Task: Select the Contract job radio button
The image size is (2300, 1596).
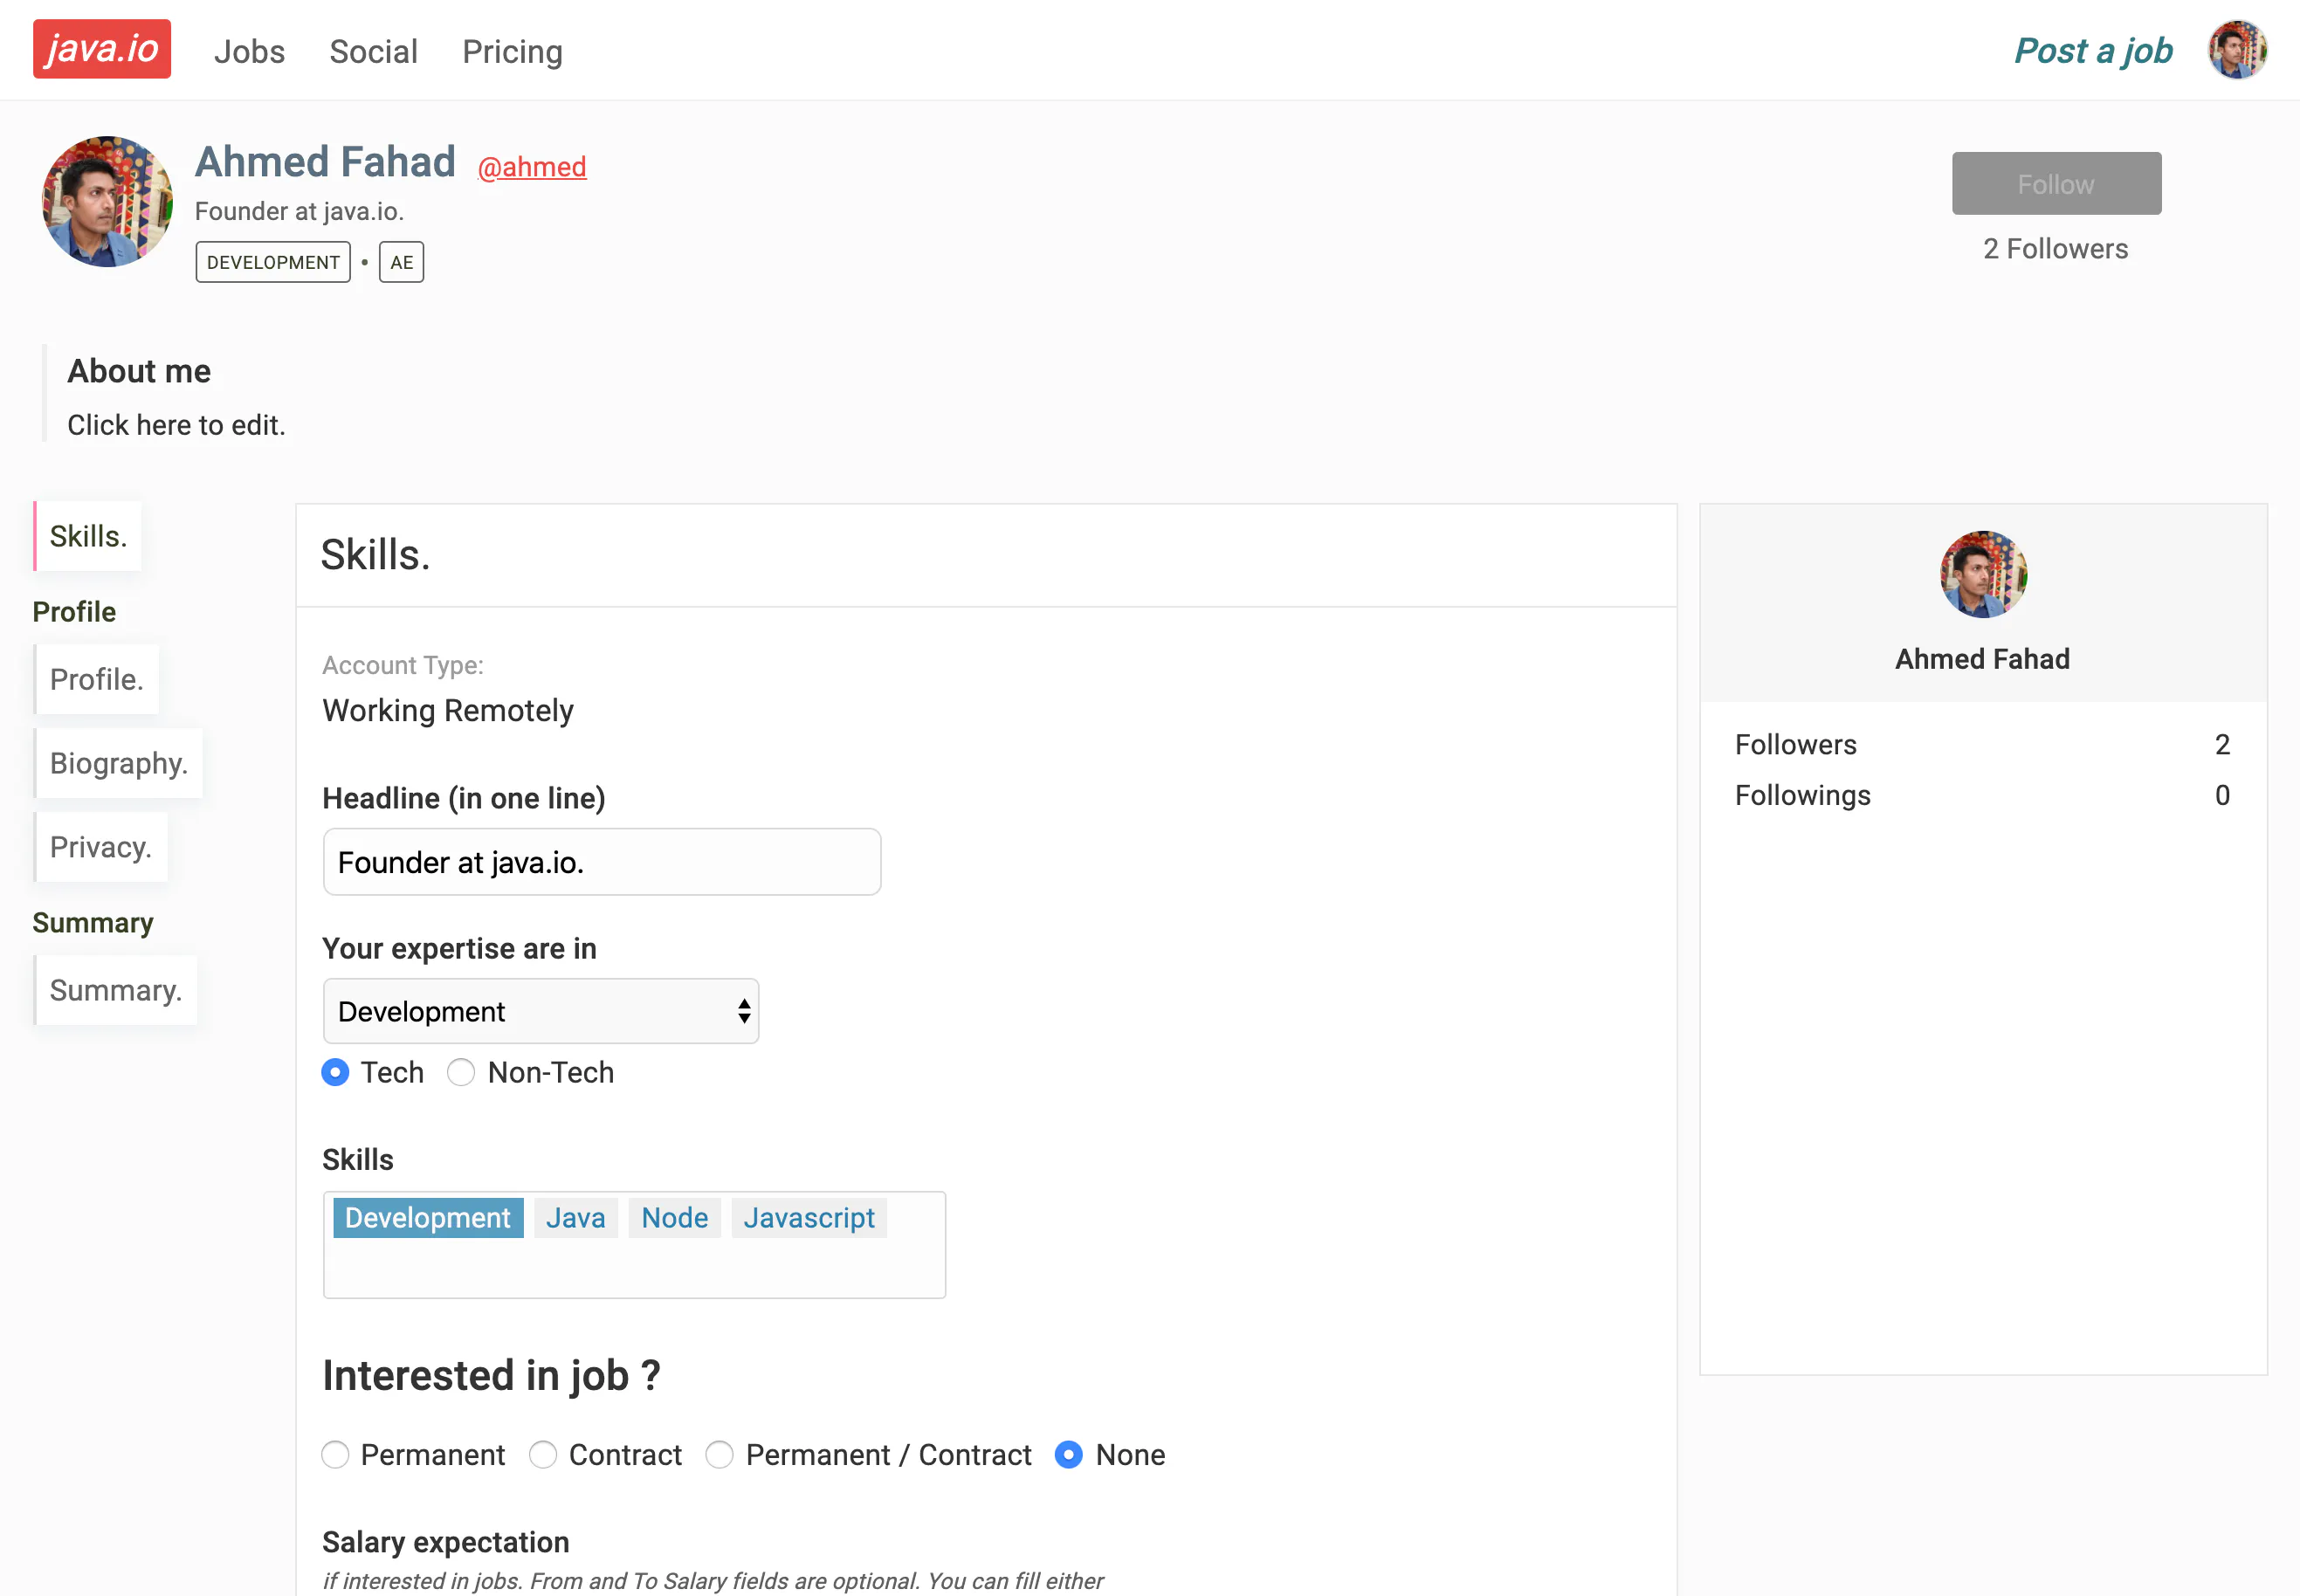Action: 543,1454
